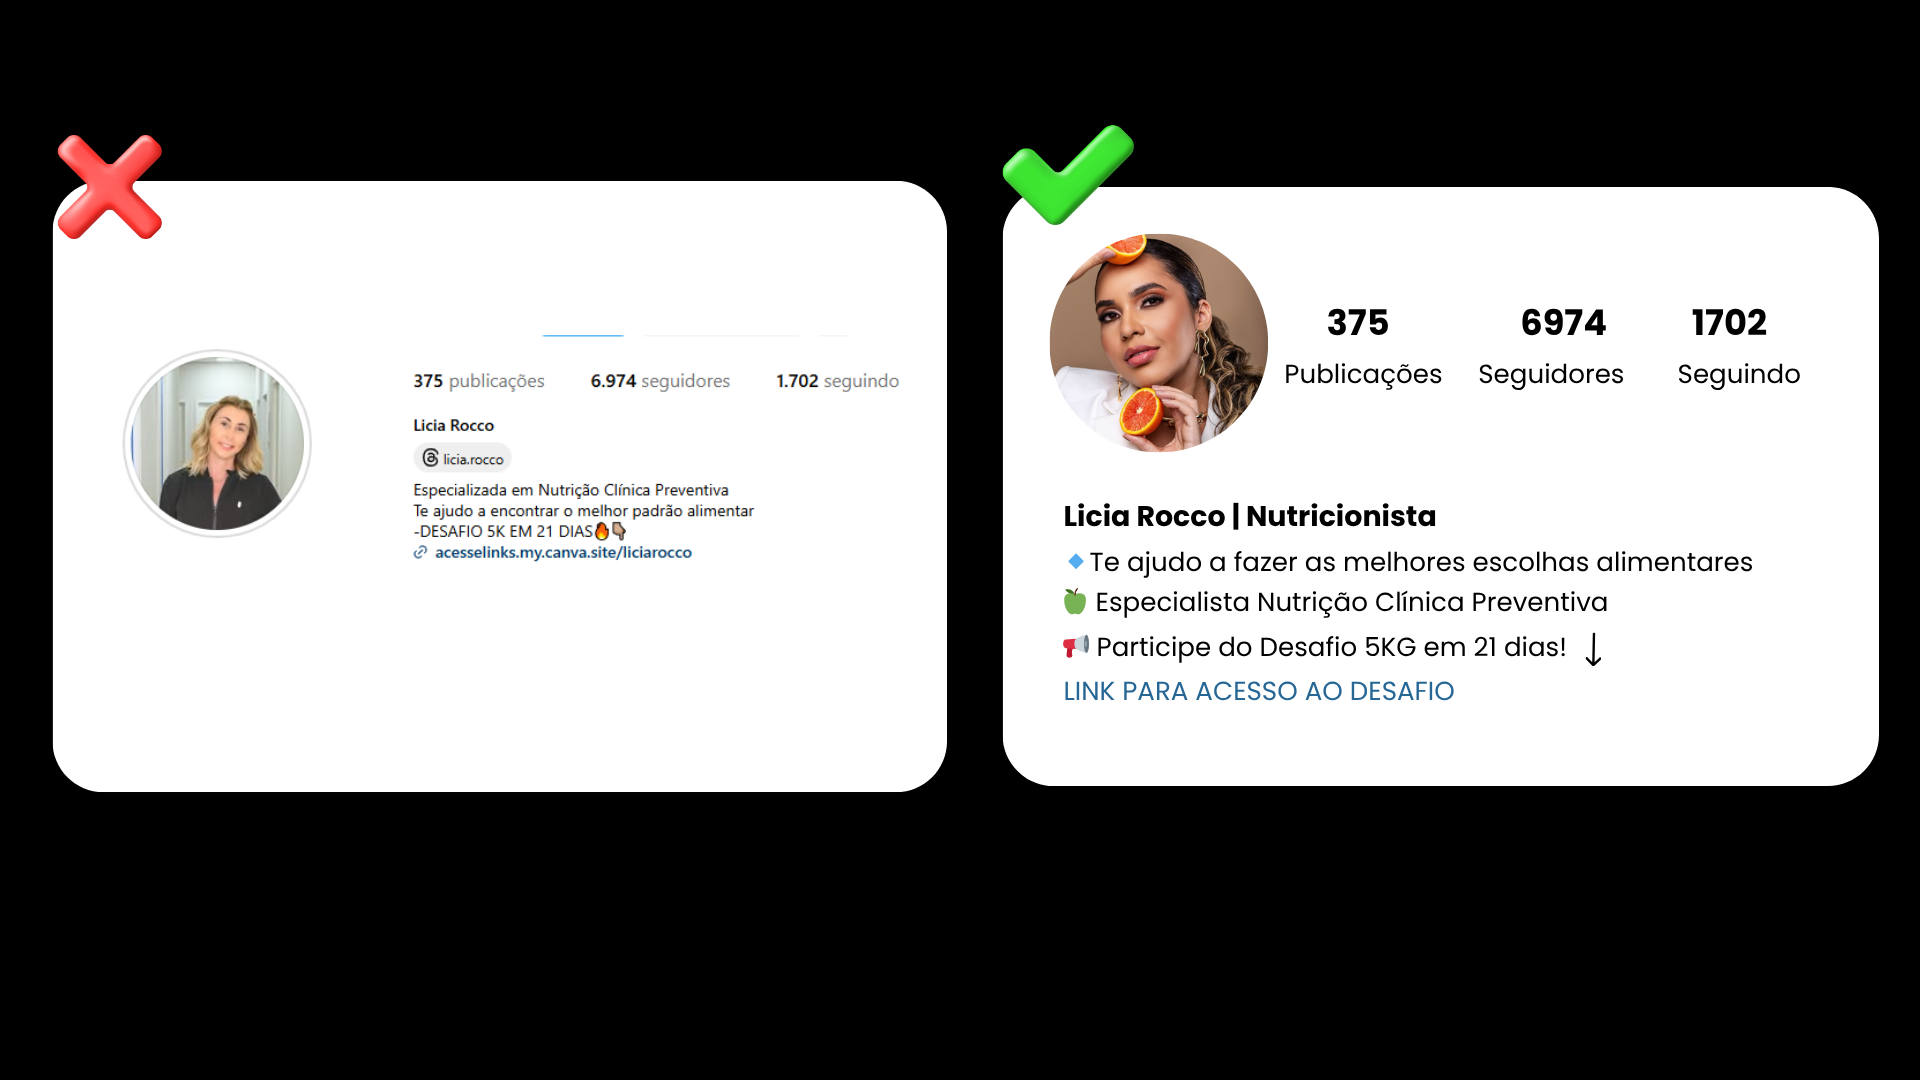Screen dimensions: 1920x1080
Task: Click the red X mark icon
Action: click(x=110, y=187)
